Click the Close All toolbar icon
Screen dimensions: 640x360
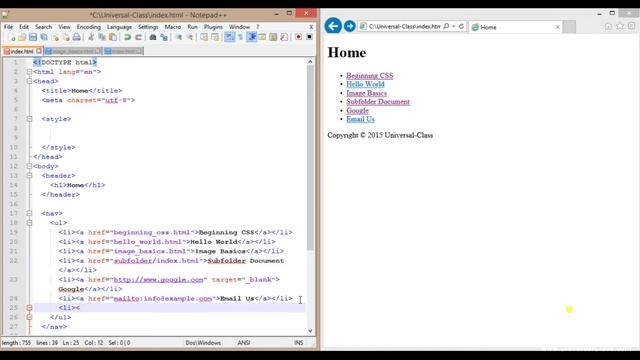pos(66,37)
